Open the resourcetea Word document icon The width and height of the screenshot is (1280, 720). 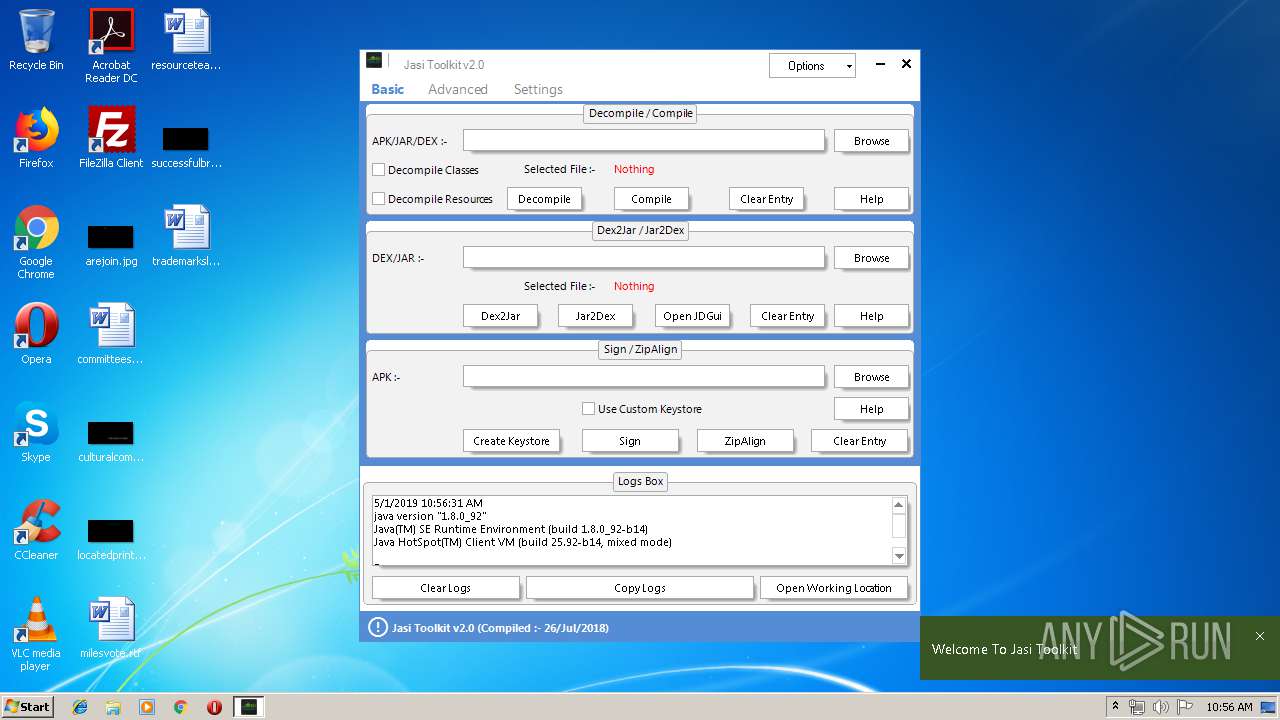pos(186,40)
